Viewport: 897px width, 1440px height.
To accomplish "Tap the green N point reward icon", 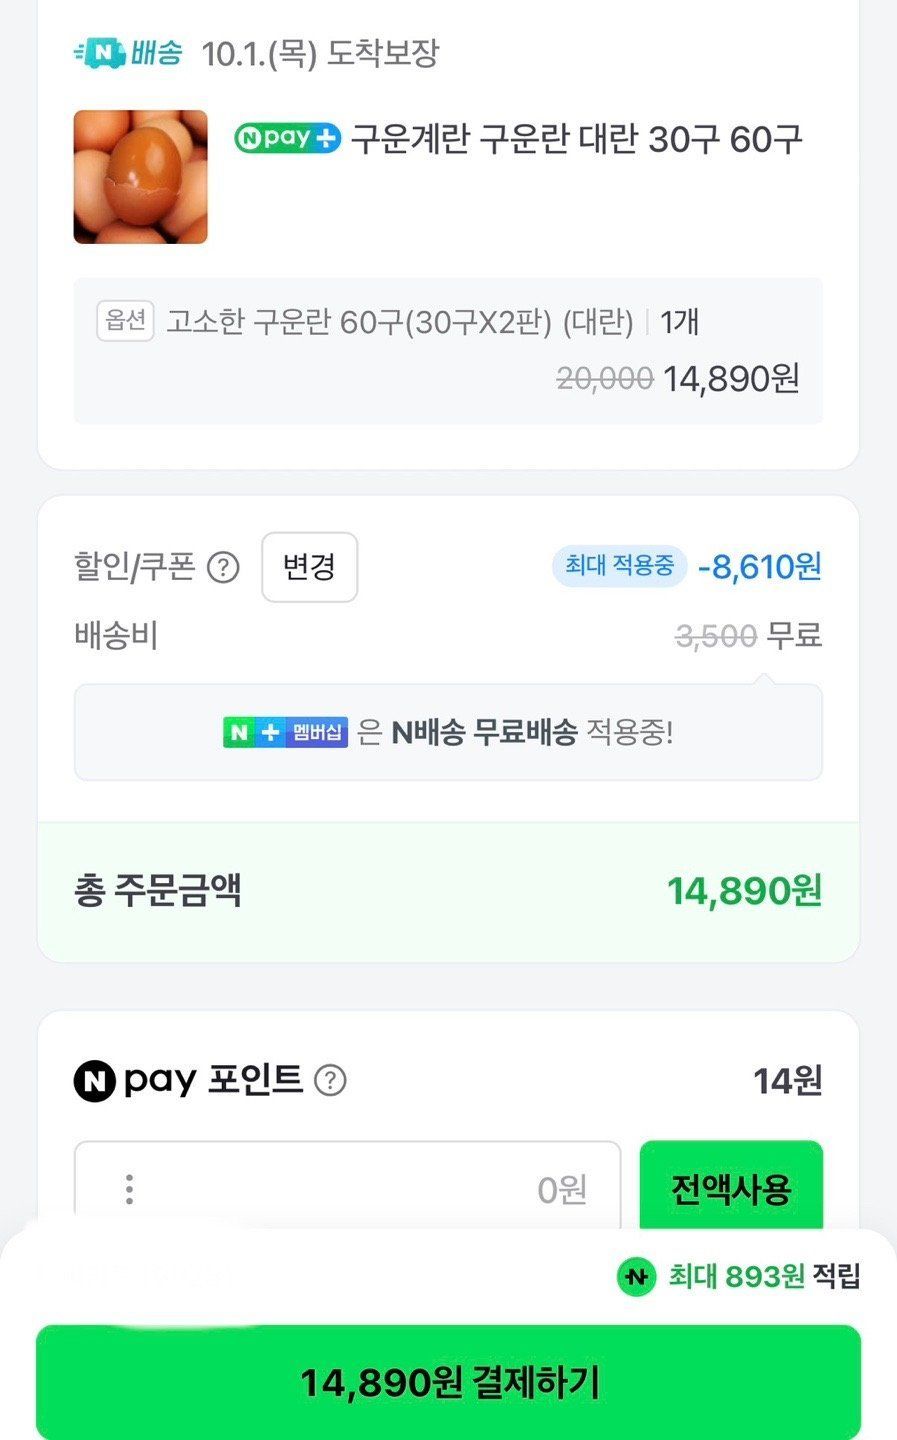I will point(635,1276).
